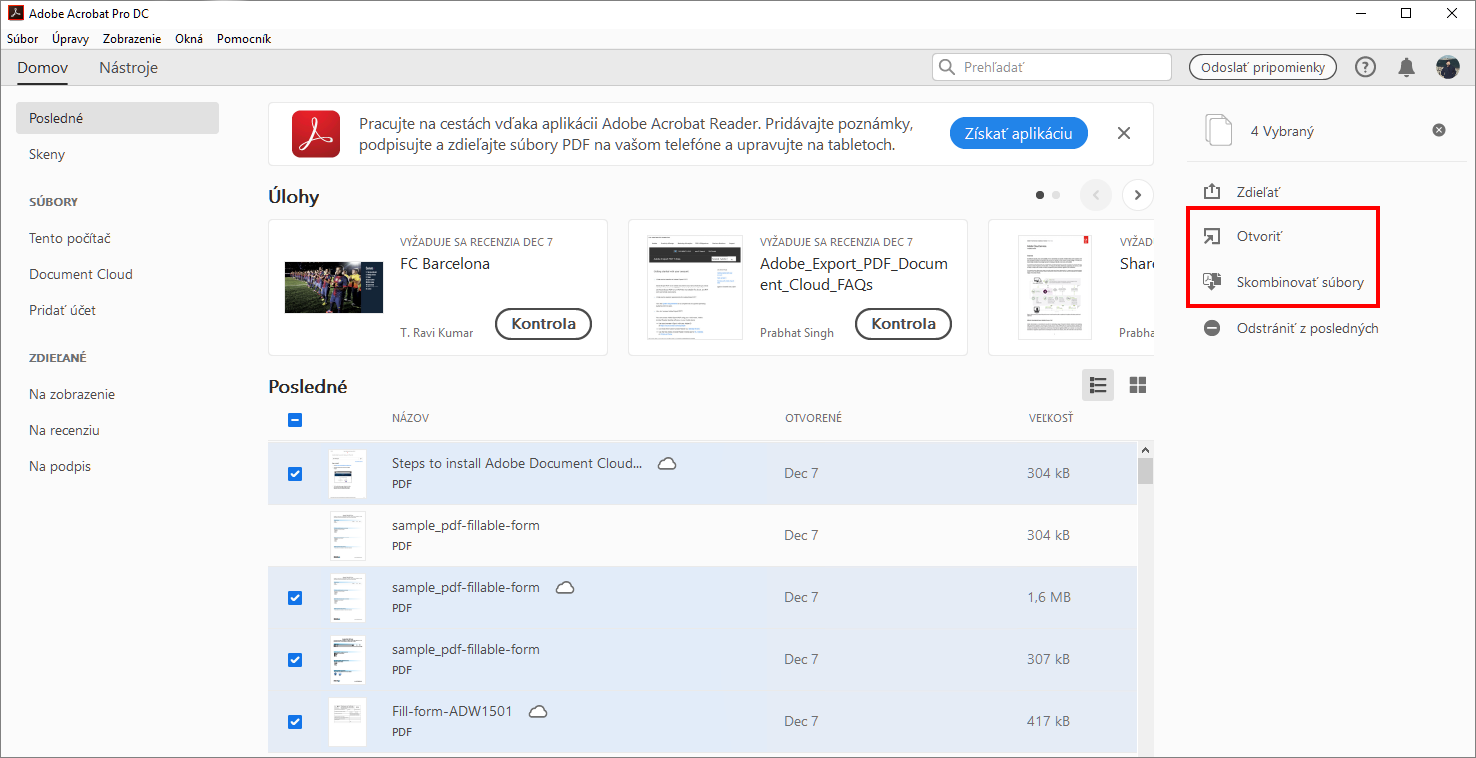Click the open icon beside Otvoriť
This screenshot has height=758, width=1476.
tap(1212, 237)
